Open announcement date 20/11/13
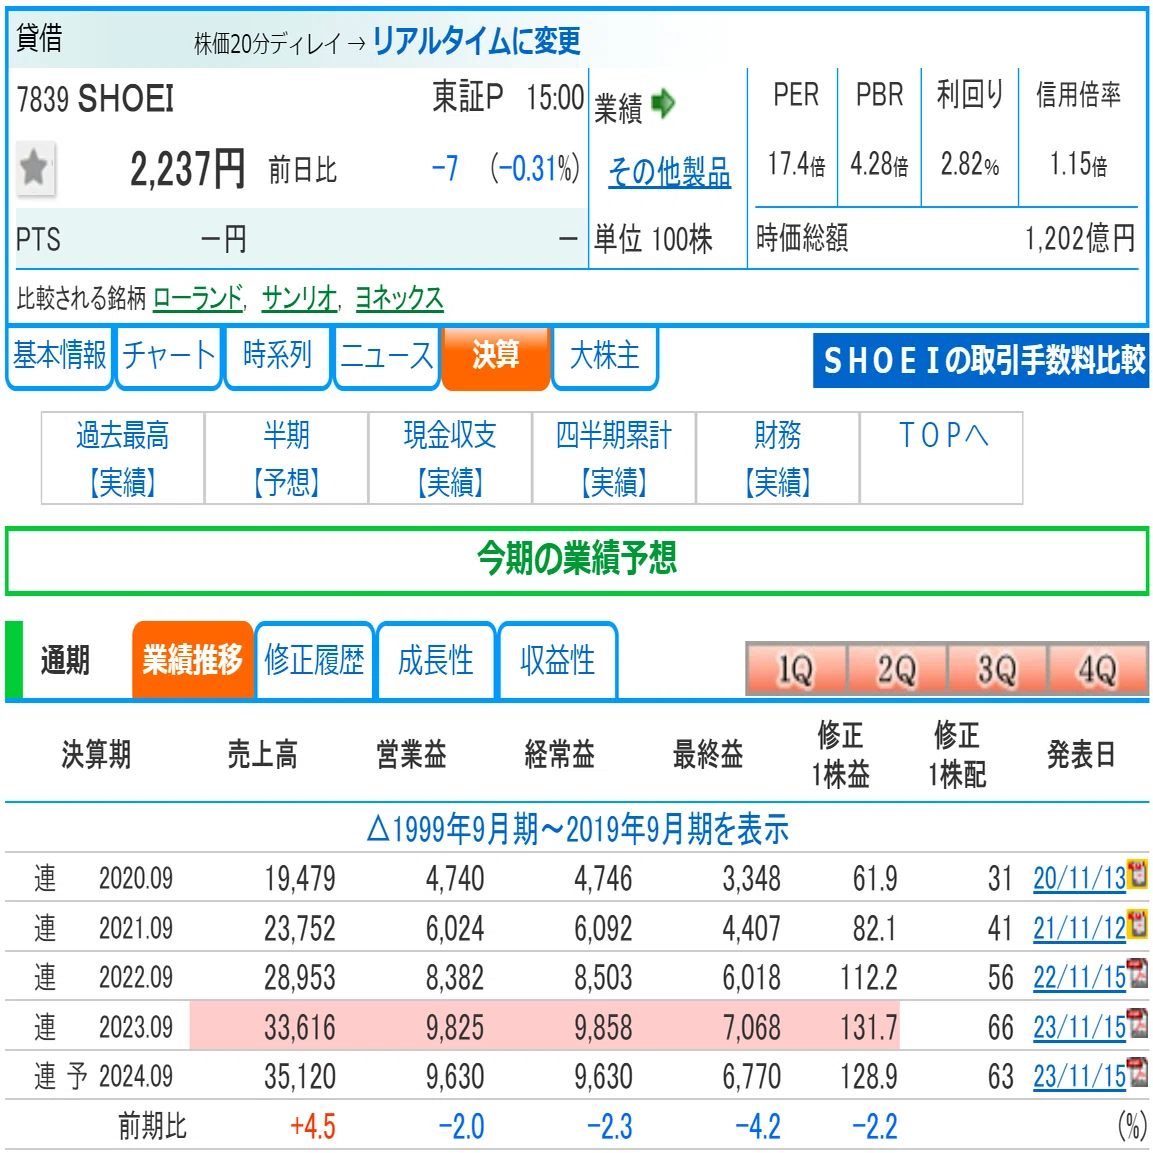Image resolution: width=1153 pixels, height=1153 pixels. point(1079,878)
